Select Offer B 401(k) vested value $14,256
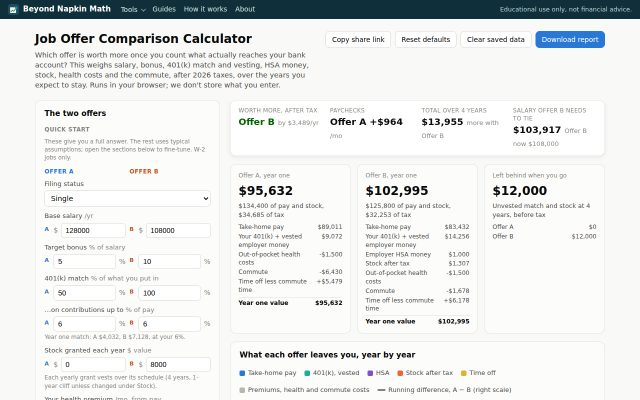Screen dimensions: 640x400 (457, 236)
